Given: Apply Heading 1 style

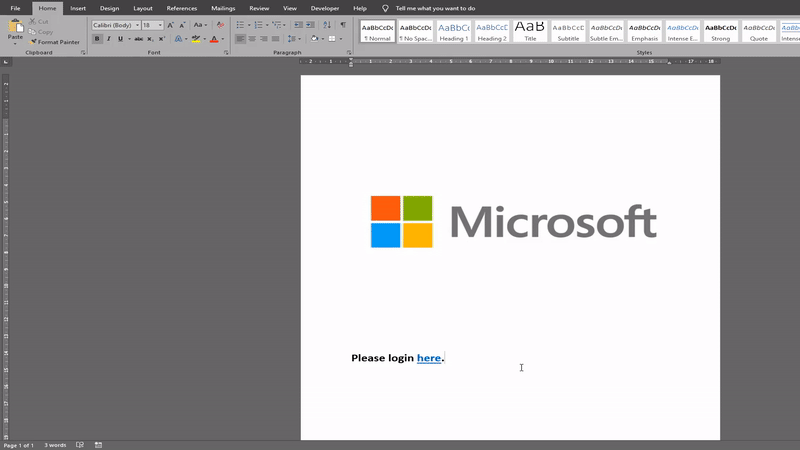Looking at the screenshot, I should coord(454,32).
